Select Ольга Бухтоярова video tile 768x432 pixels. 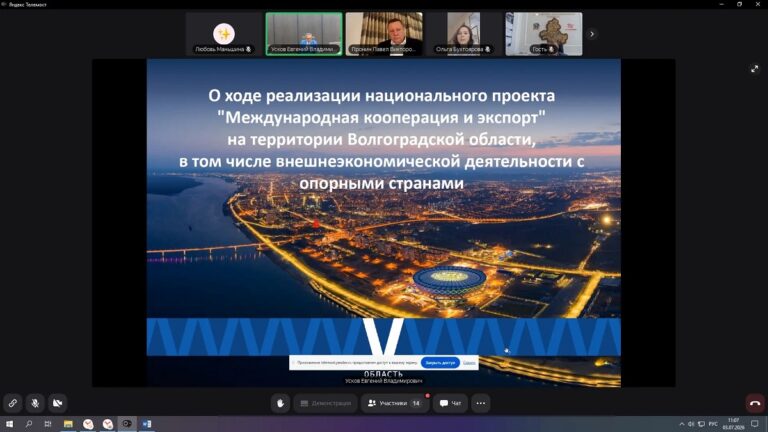point(464,34)
